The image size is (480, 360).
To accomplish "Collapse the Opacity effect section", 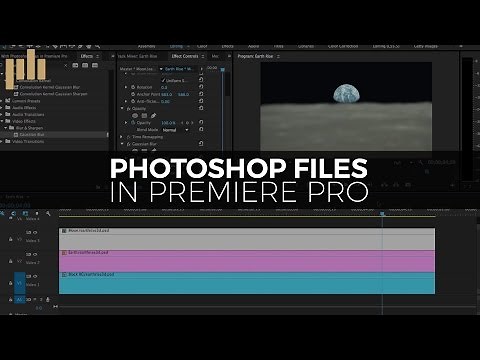I will click(122, 108).
